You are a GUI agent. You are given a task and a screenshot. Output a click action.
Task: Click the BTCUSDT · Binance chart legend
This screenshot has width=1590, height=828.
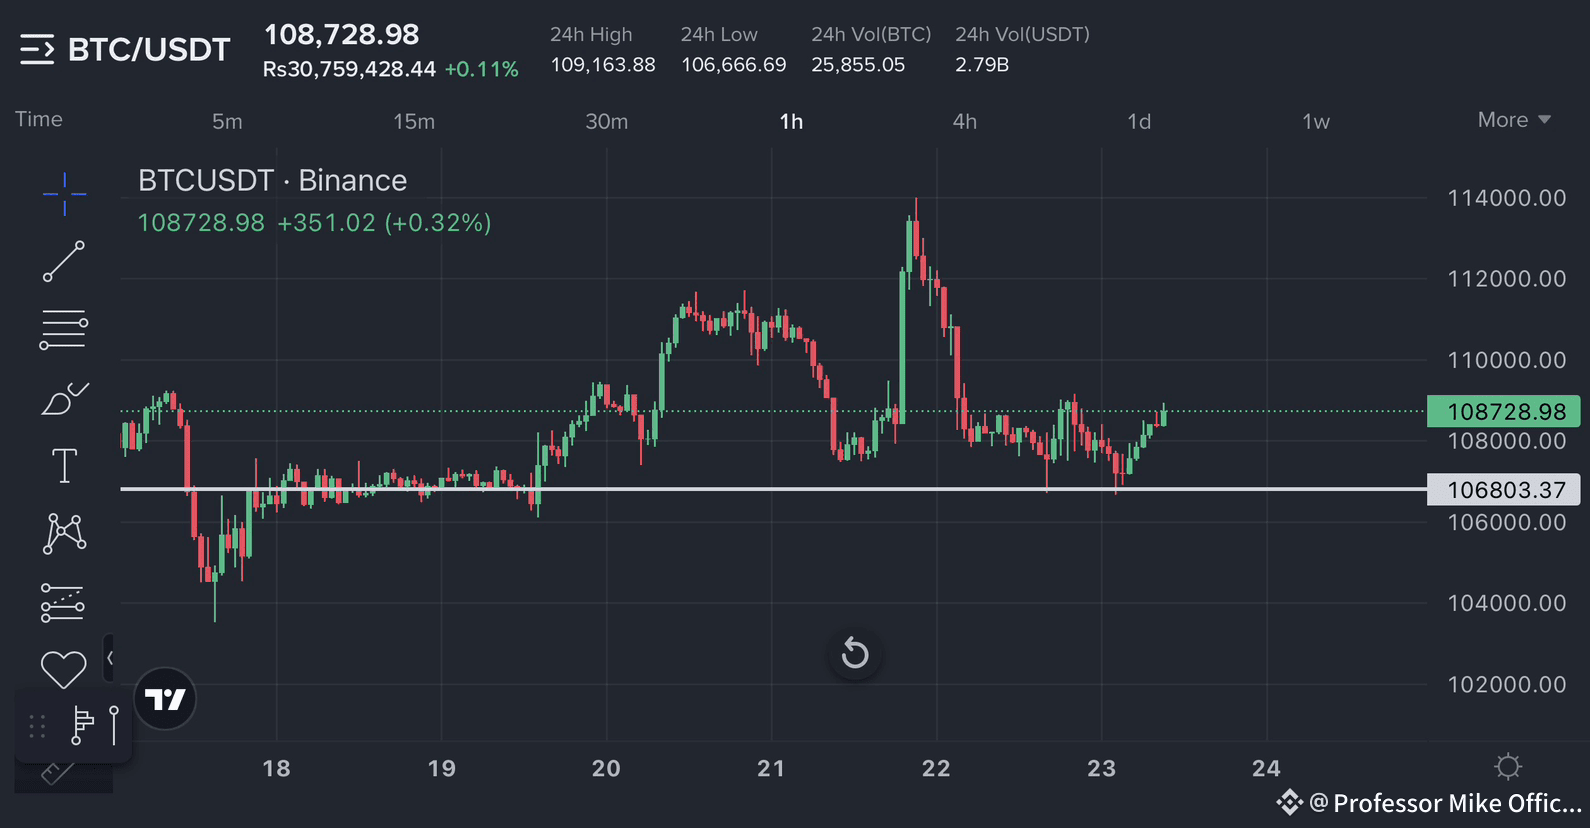pos(272,180)
